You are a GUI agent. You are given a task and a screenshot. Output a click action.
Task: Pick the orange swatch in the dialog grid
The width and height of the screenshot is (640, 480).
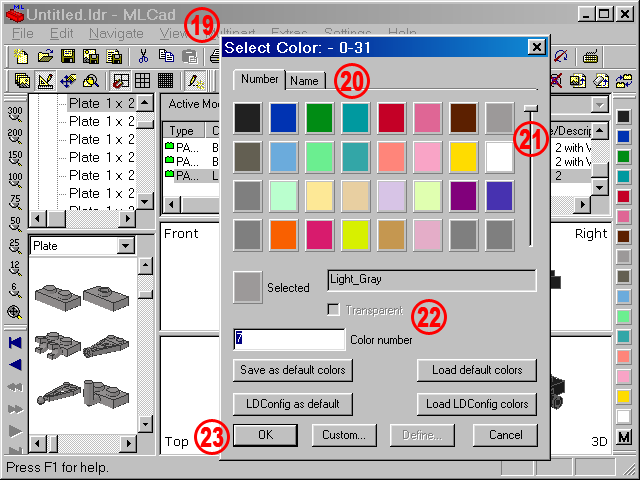tap(283, 235)
